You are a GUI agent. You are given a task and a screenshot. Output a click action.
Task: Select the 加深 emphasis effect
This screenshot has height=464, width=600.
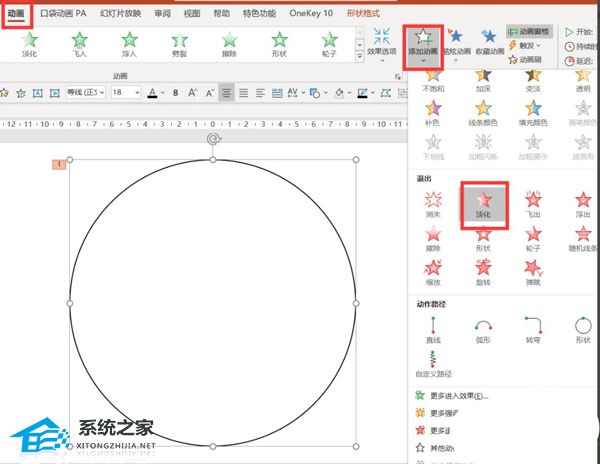click(483, 81)
